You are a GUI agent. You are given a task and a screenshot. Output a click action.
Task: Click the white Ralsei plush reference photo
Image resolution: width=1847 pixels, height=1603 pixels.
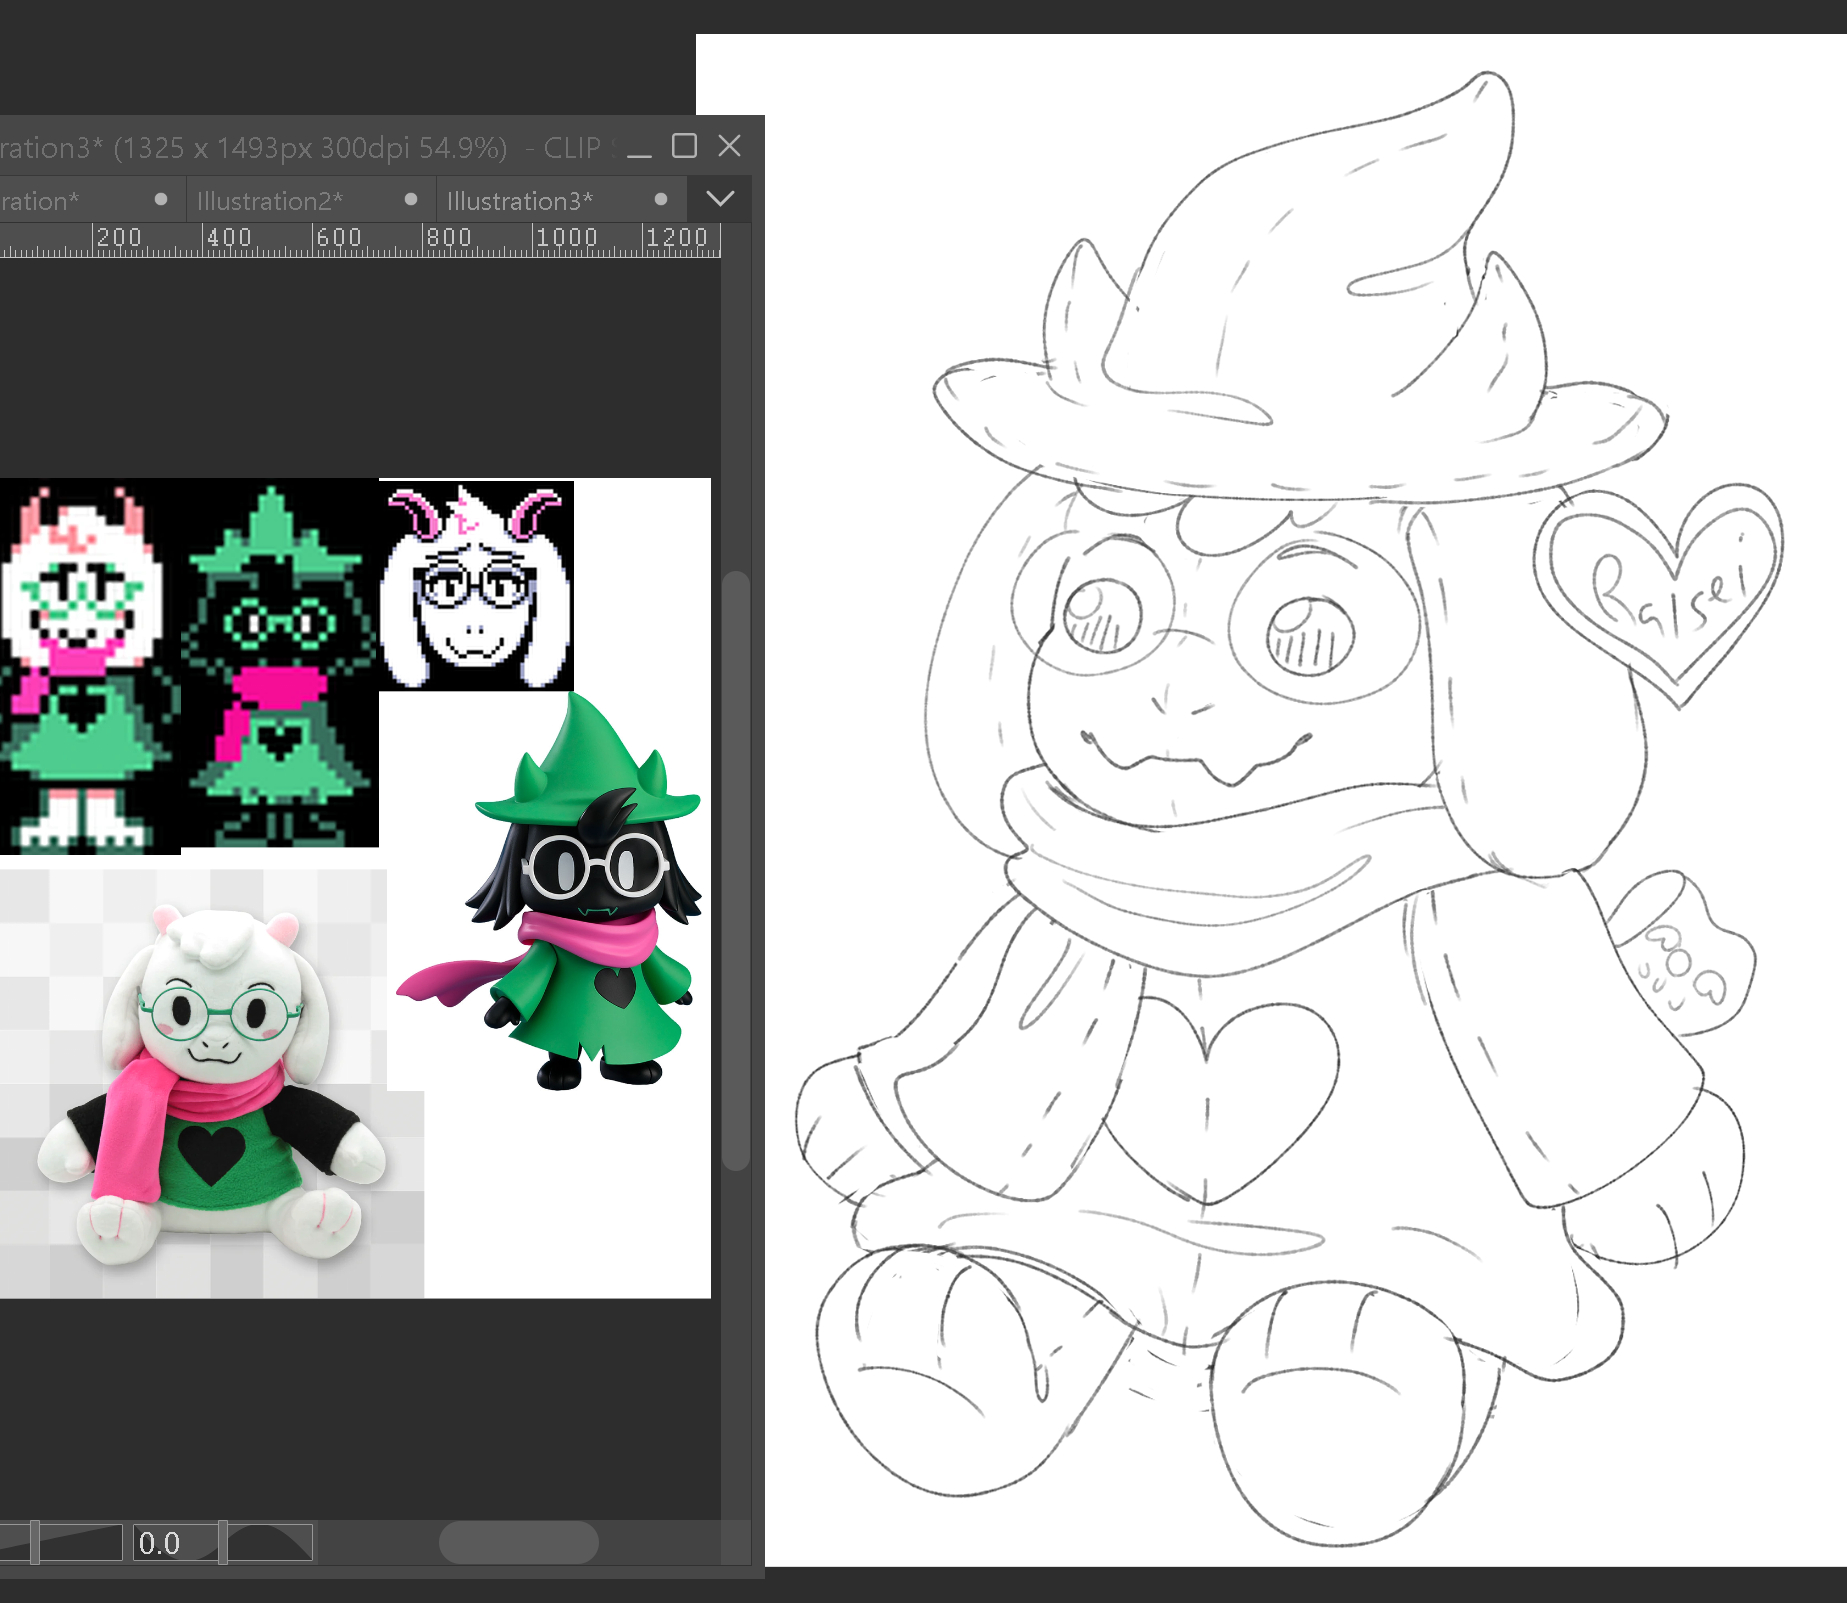(210, 1085)
